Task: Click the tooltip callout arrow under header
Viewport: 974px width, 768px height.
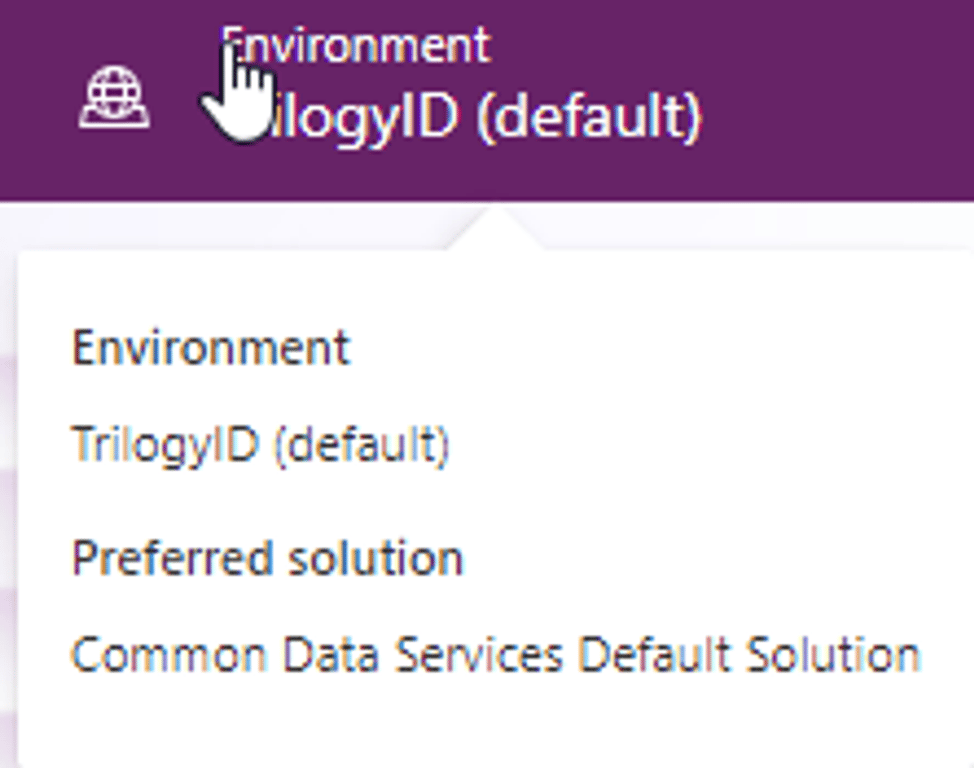Action: pos(496,228)
